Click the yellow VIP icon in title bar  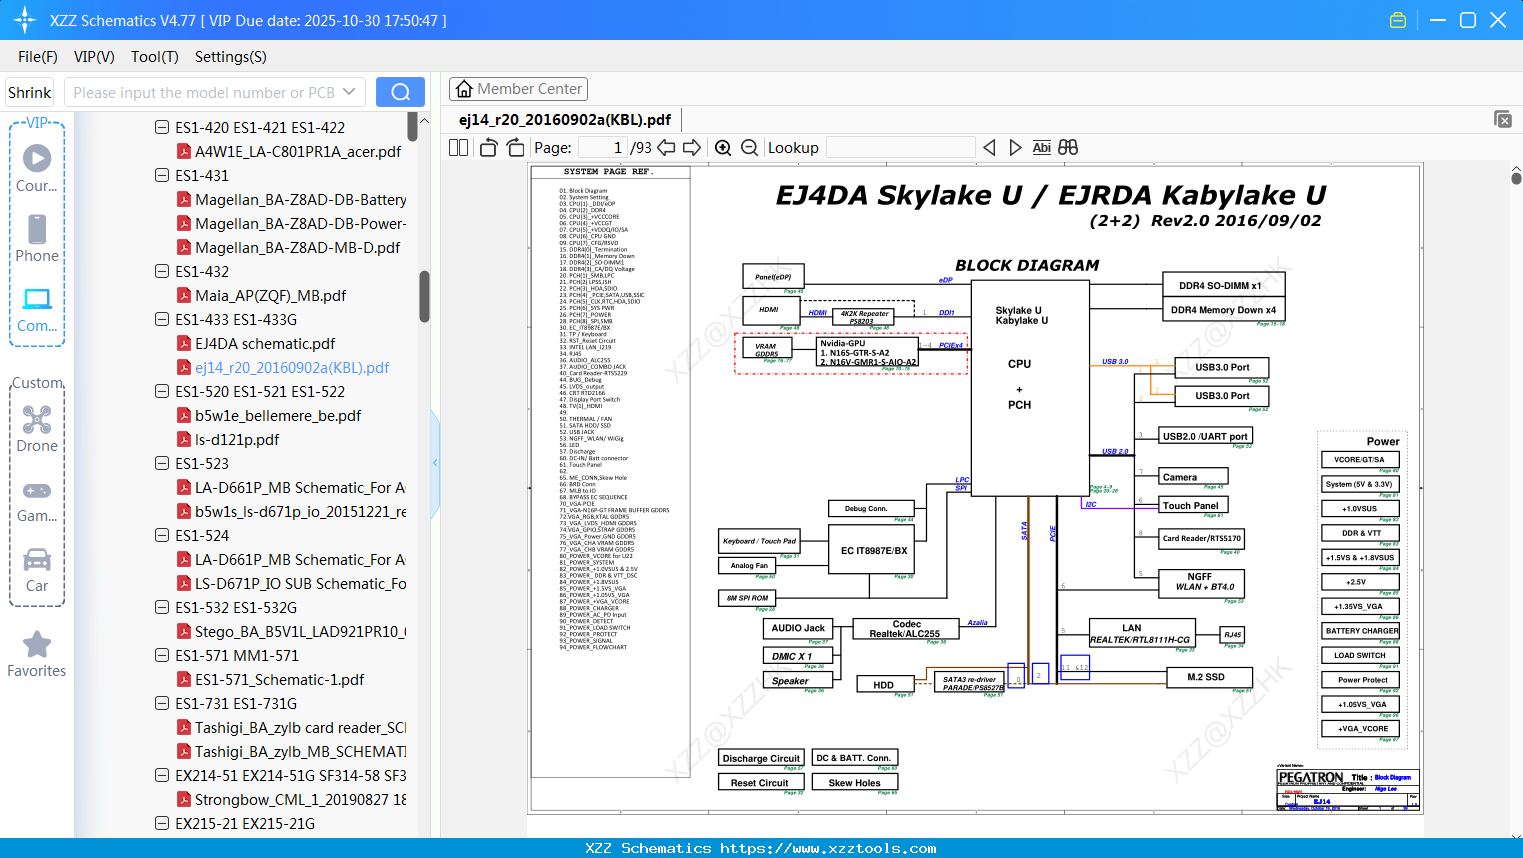tap(1398, 20)
